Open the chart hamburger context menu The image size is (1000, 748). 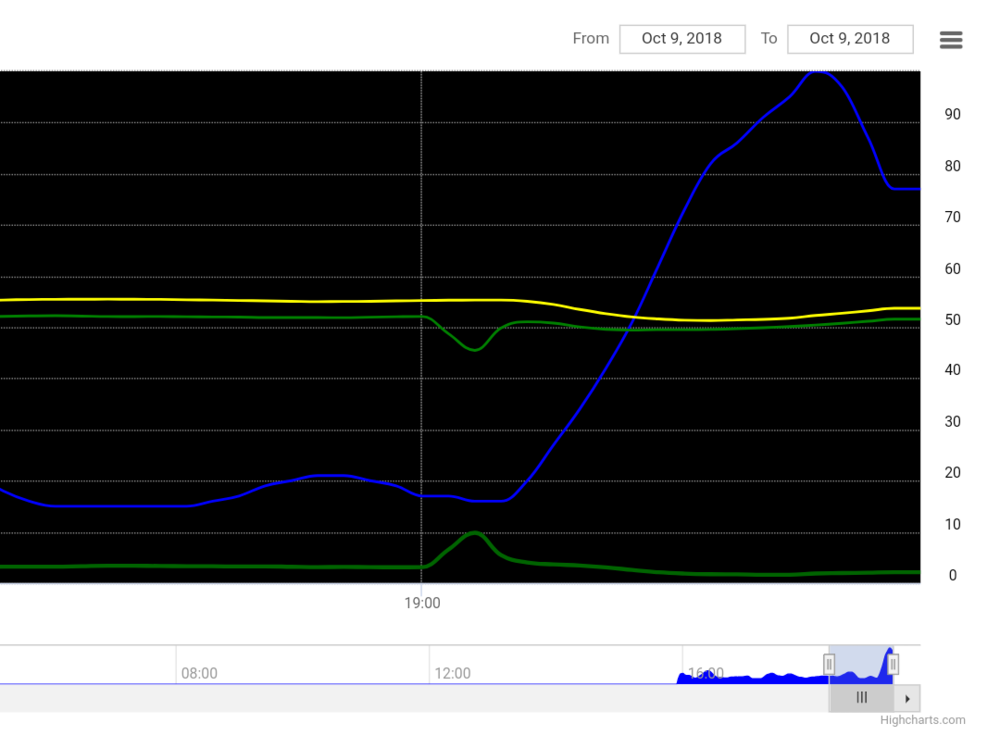[x=951, y=40]
